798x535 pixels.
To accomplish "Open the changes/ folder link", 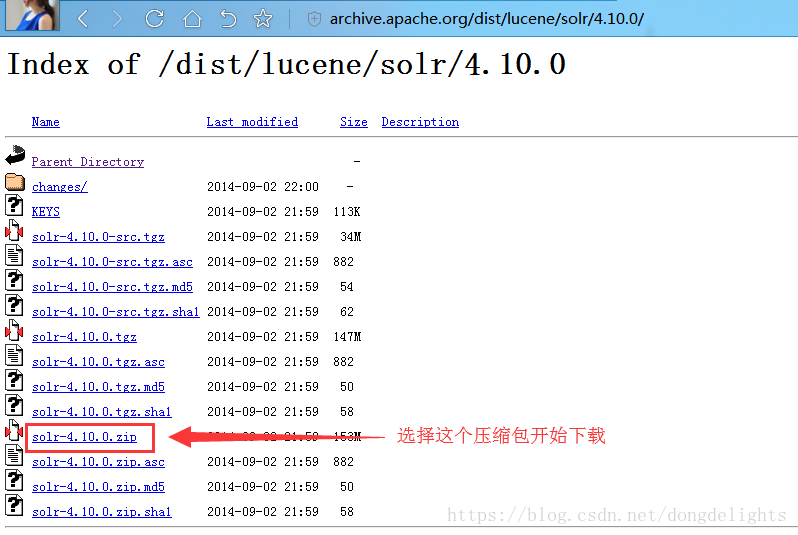I will [60, 187].
